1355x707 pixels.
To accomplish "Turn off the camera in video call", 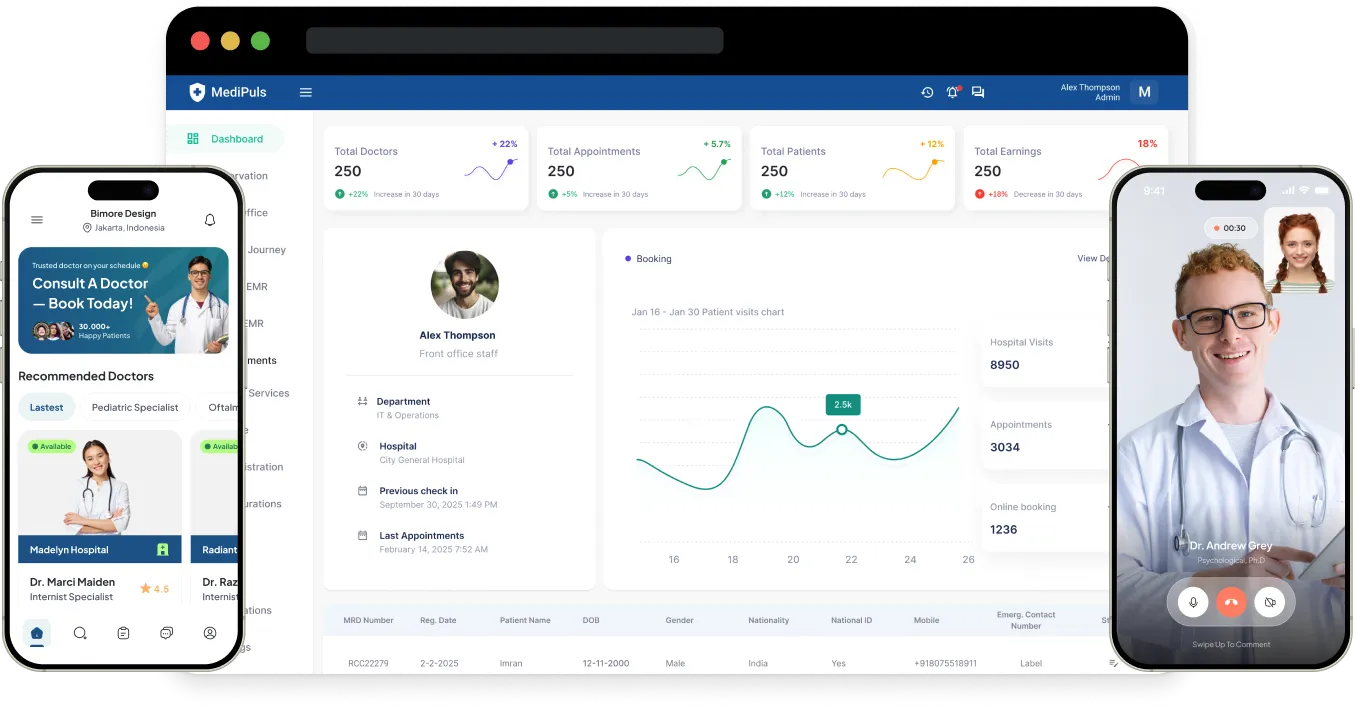I will point(1270,602).
